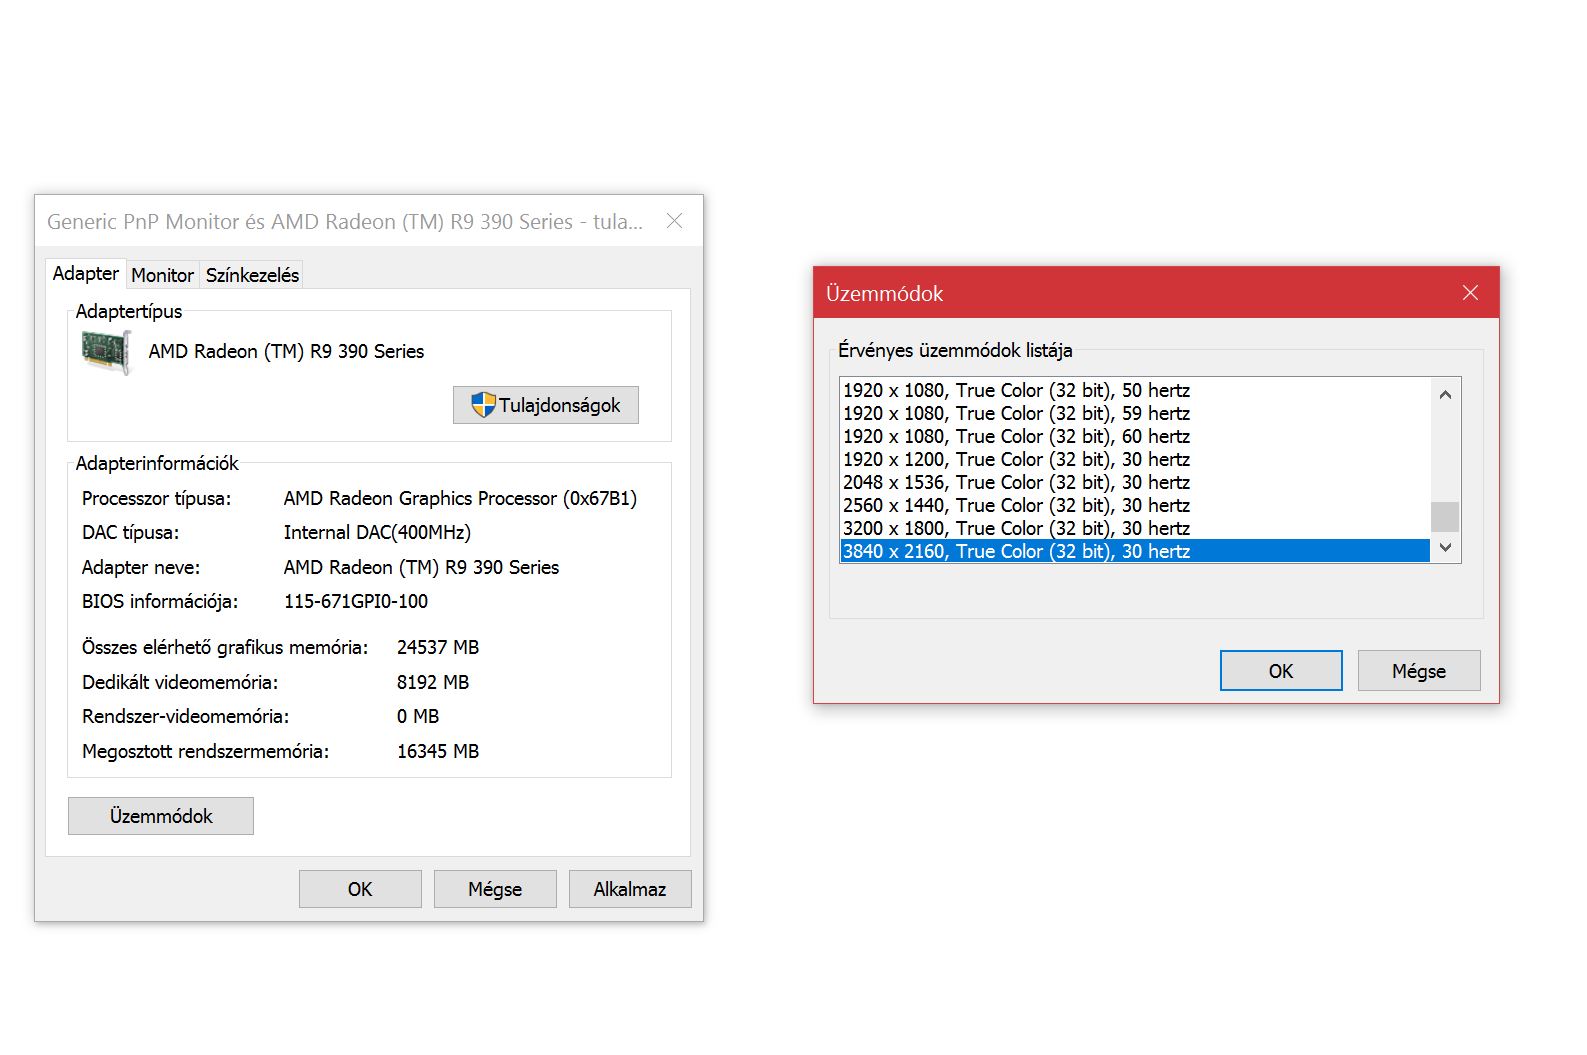Image resolution: width=1587 pixels, height=1055 pixels.
Task: Select 1920 x 1080, 59 hertz mode
Action: tap(1135, 413)
